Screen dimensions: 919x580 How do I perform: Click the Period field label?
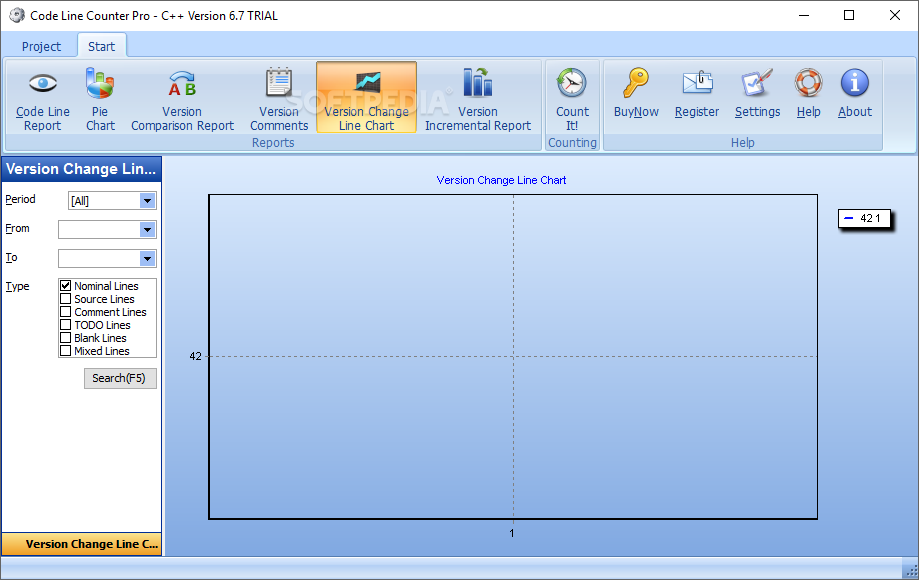pos(21,199)
